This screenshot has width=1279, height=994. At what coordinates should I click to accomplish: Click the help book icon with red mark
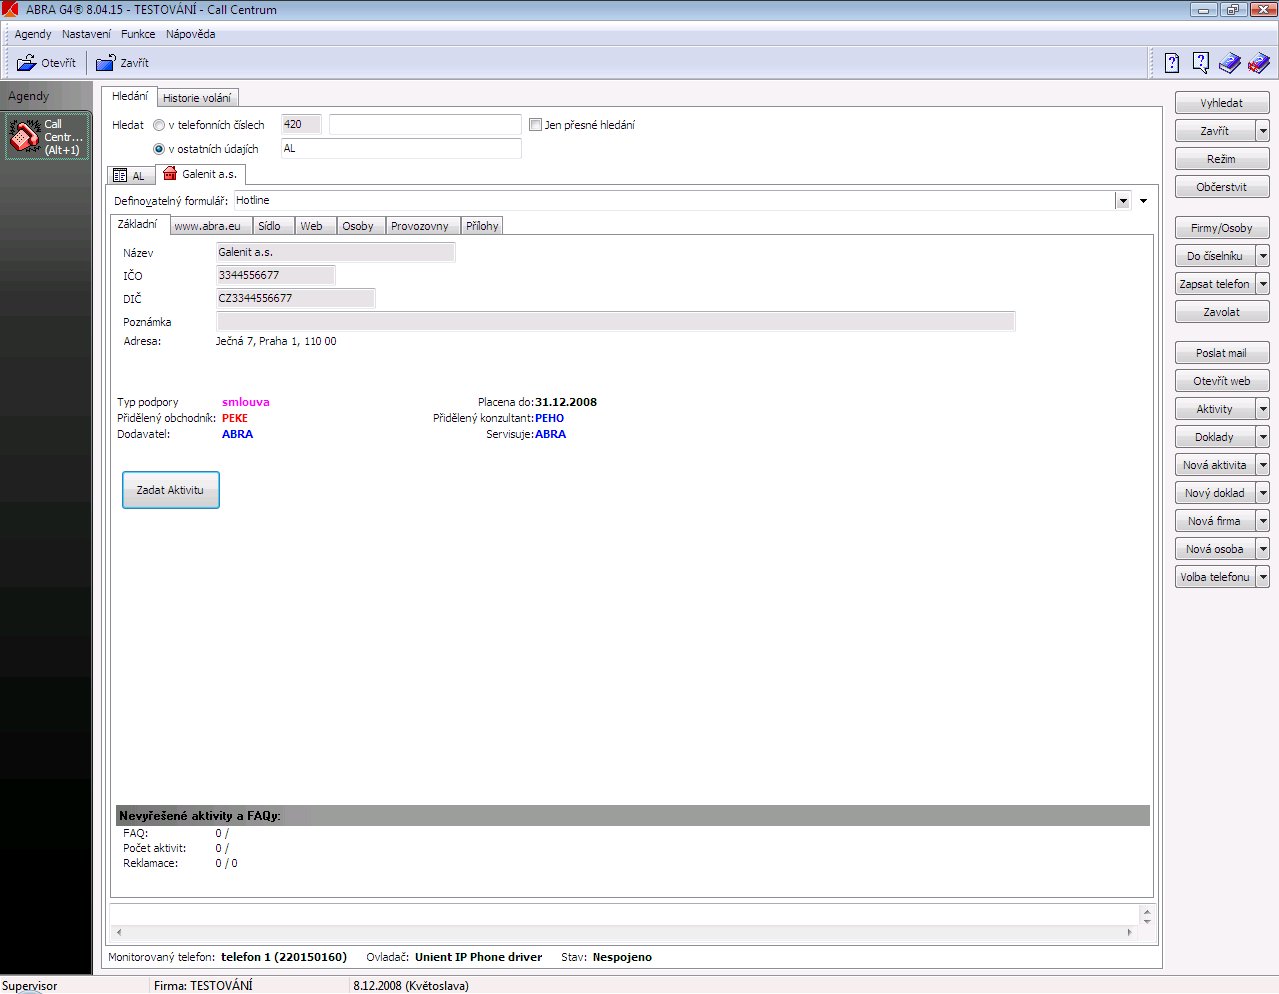click(x=1259, y=63)
